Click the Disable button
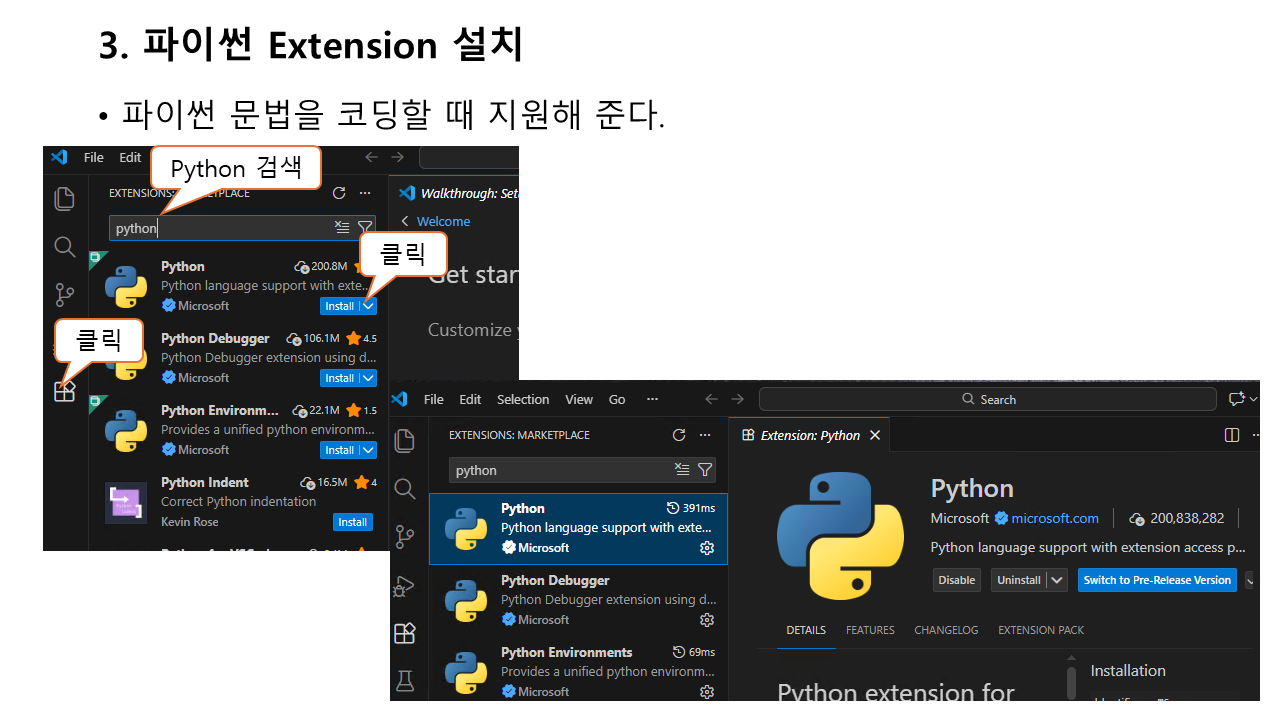The image size is (1280, 720). point(957,580)
